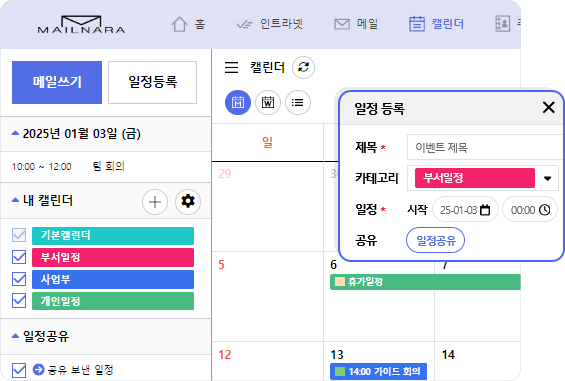Open the start time clock icon
565x381 pixels.
544,210
